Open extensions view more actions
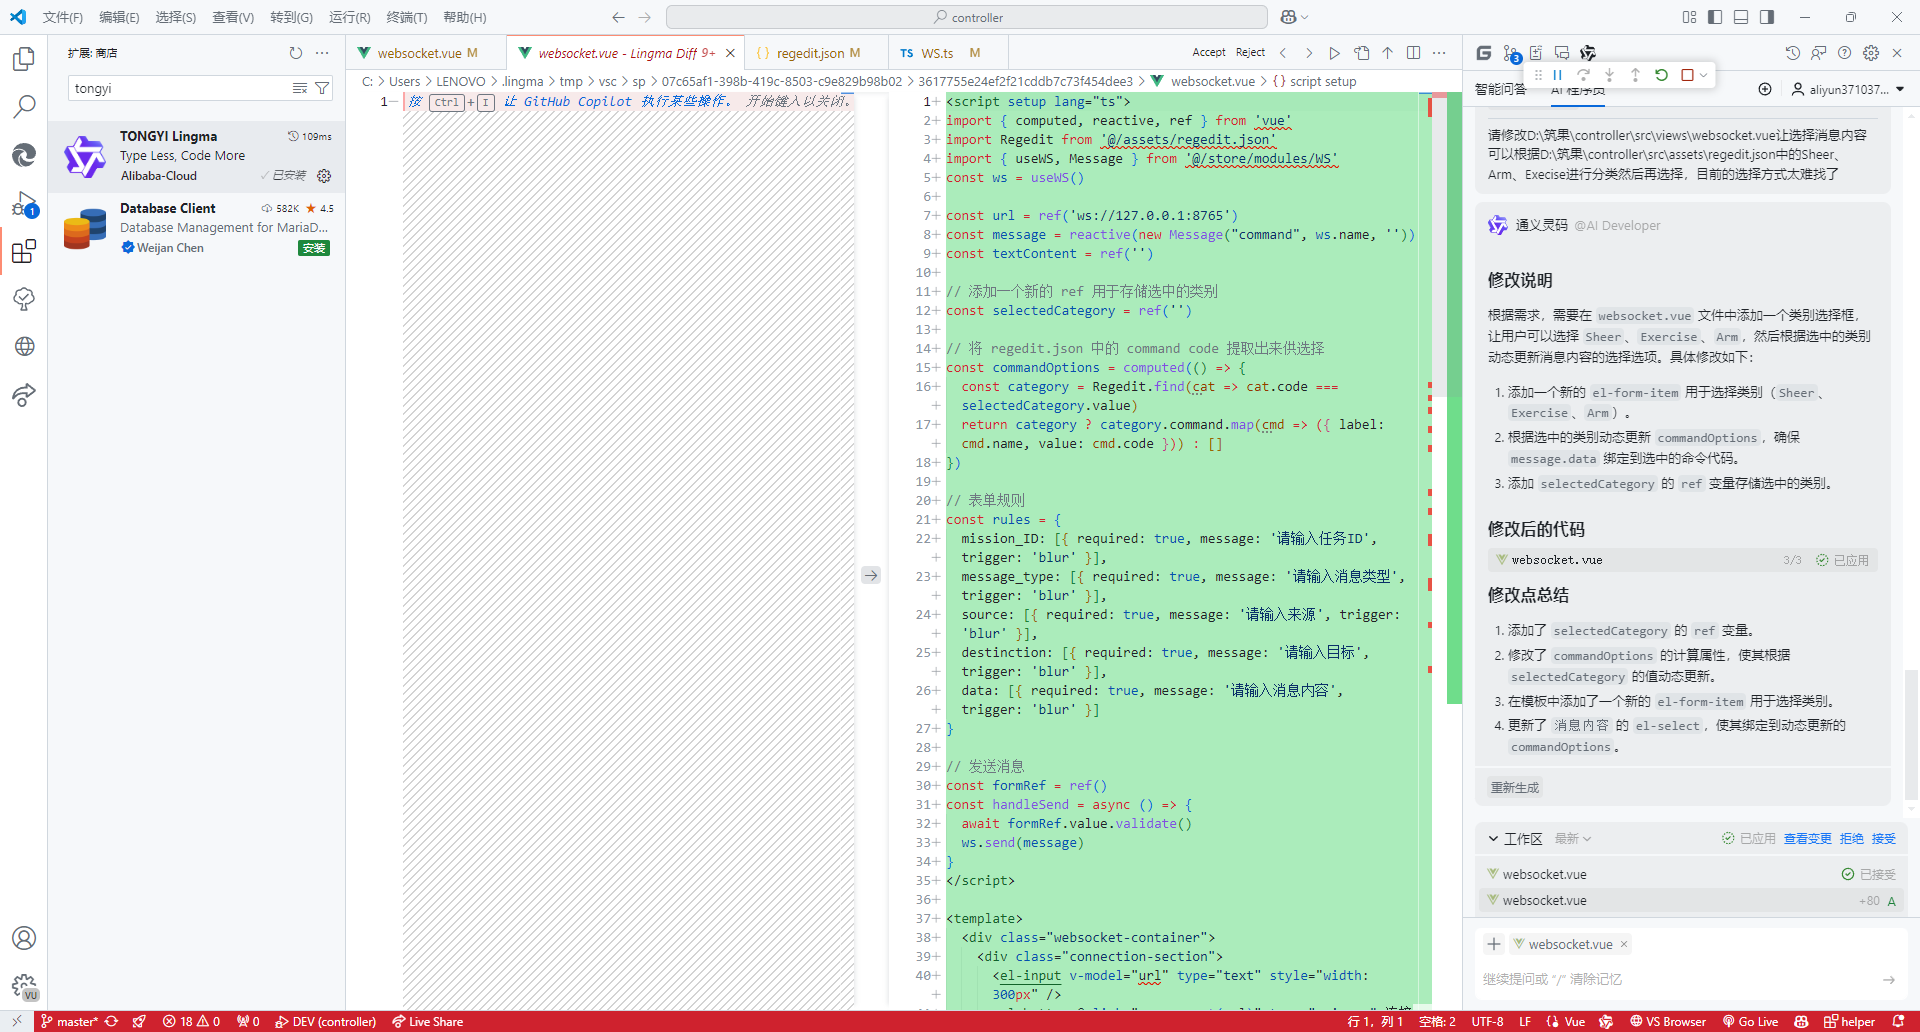The width and height of the screenshot is (1920, 1032). 322,53
